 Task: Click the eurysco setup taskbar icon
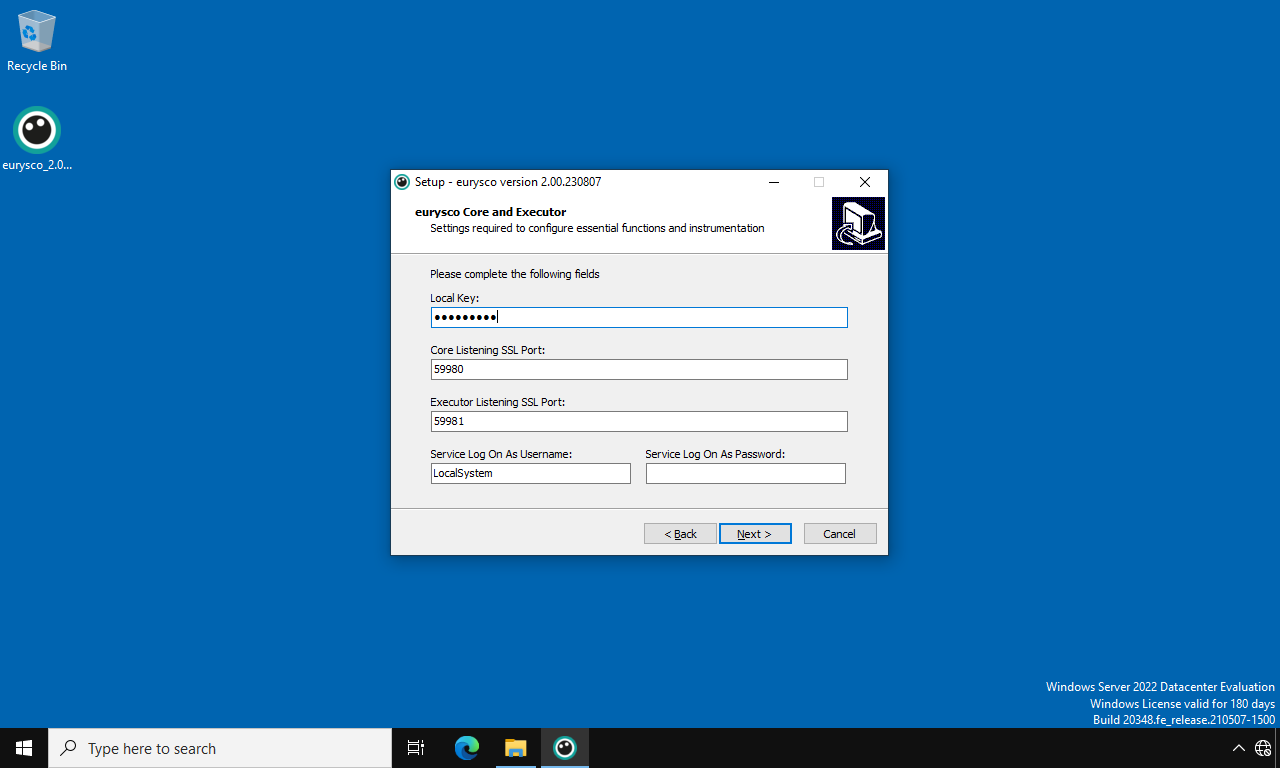[565, 748]
